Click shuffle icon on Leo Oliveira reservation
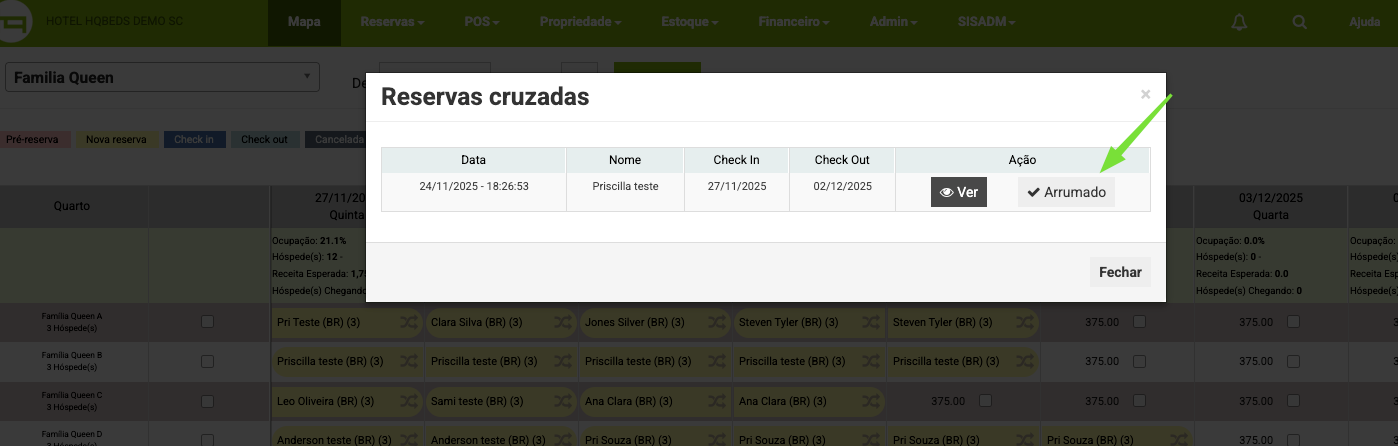This screenshot has height=446, width=1398. point(409,401)
